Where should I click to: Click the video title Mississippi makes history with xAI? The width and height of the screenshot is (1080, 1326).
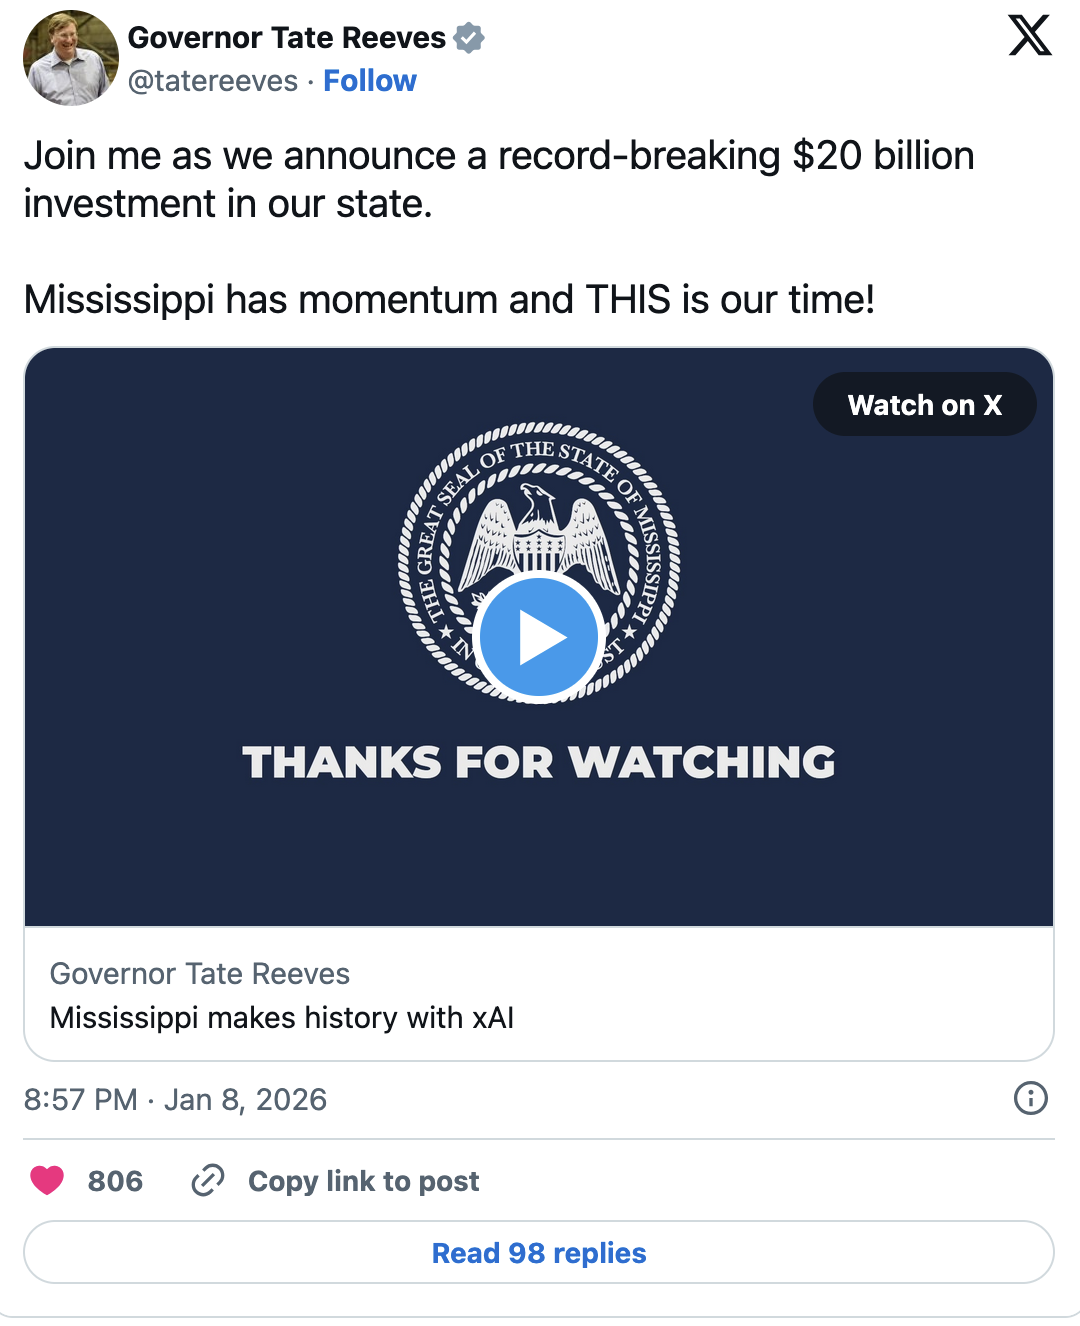[x=282, y=1018]
